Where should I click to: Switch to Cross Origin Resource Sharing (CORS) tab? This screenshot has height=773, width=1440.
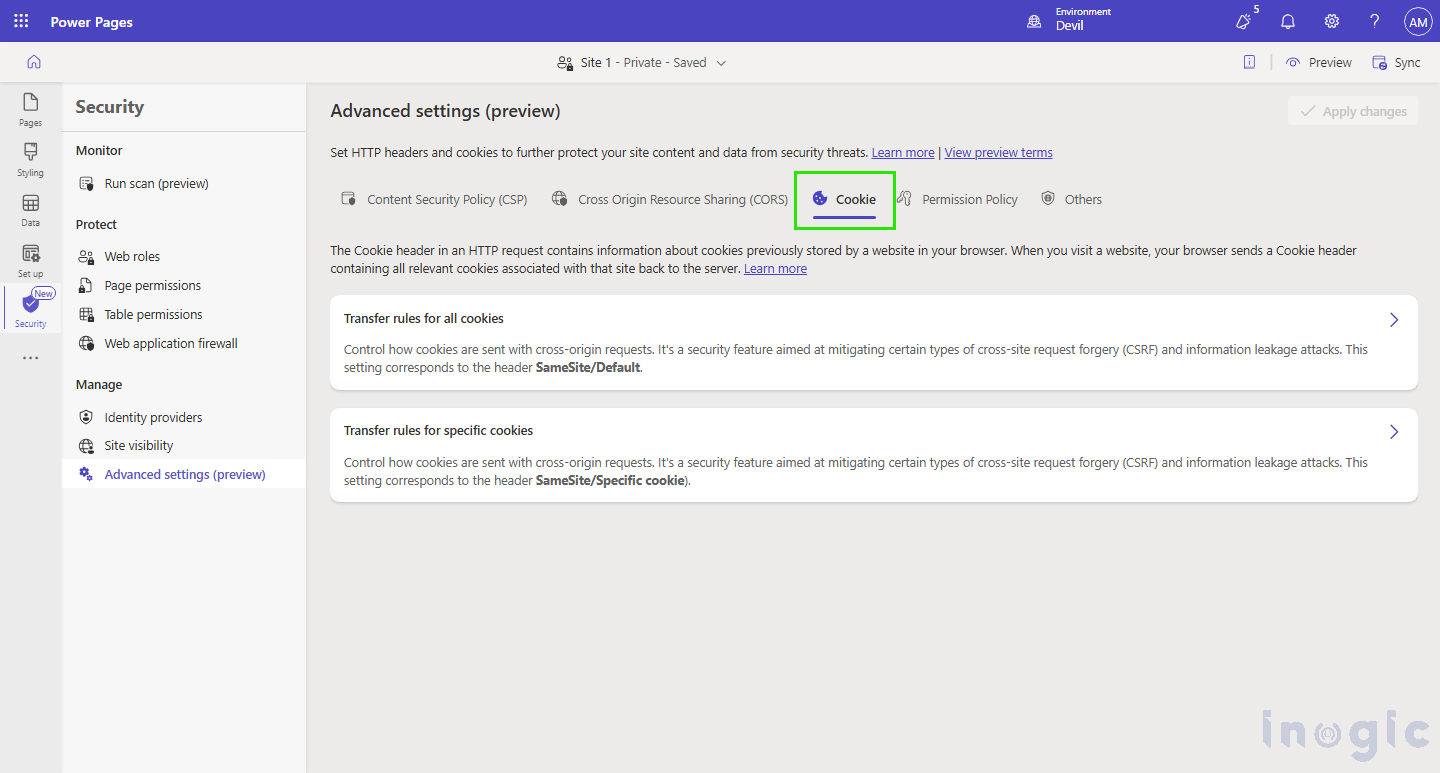670,199
